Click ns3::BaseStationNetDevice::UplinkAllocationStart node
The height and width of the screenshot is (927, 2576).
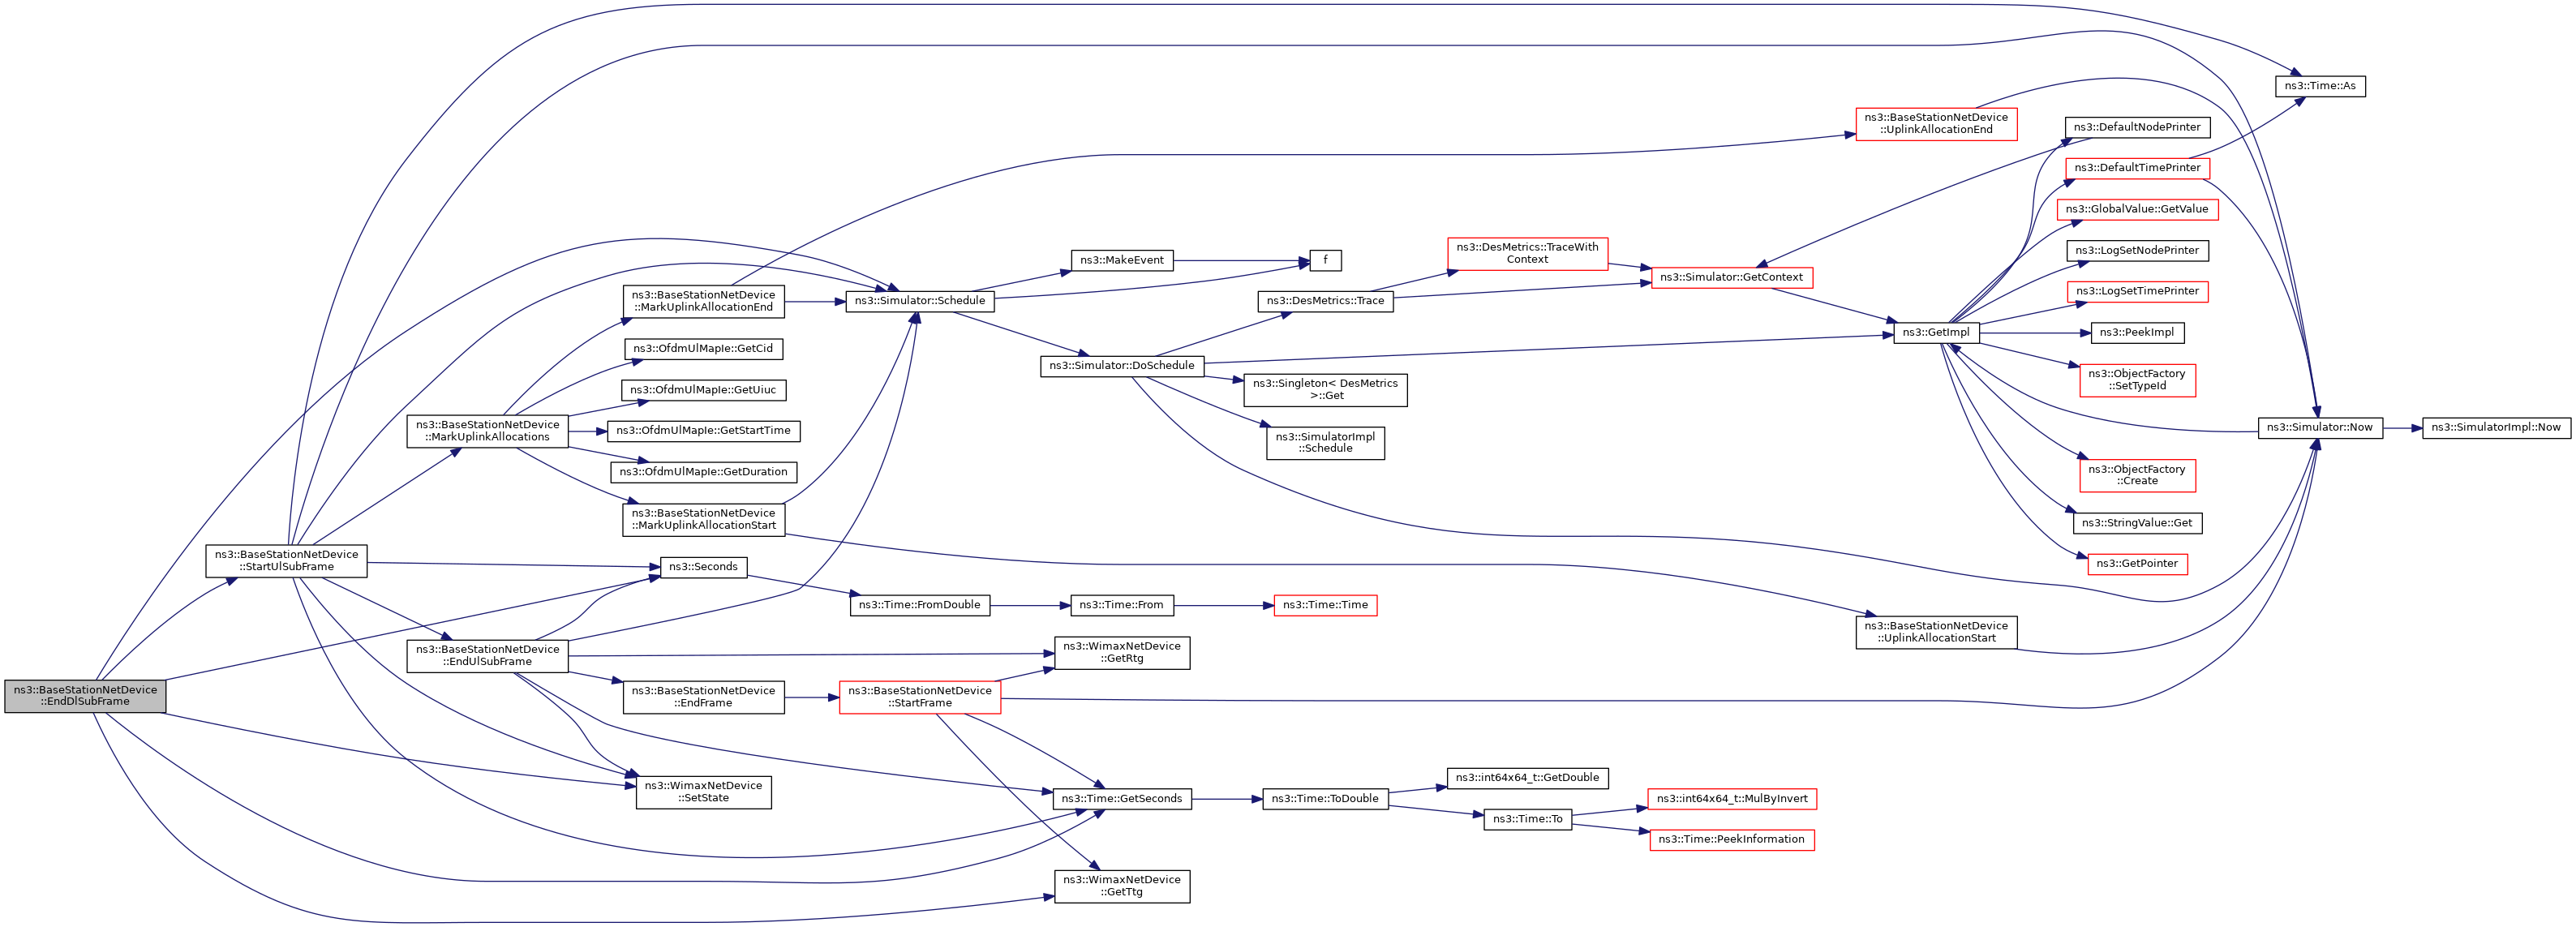(x=1937, y=633)
